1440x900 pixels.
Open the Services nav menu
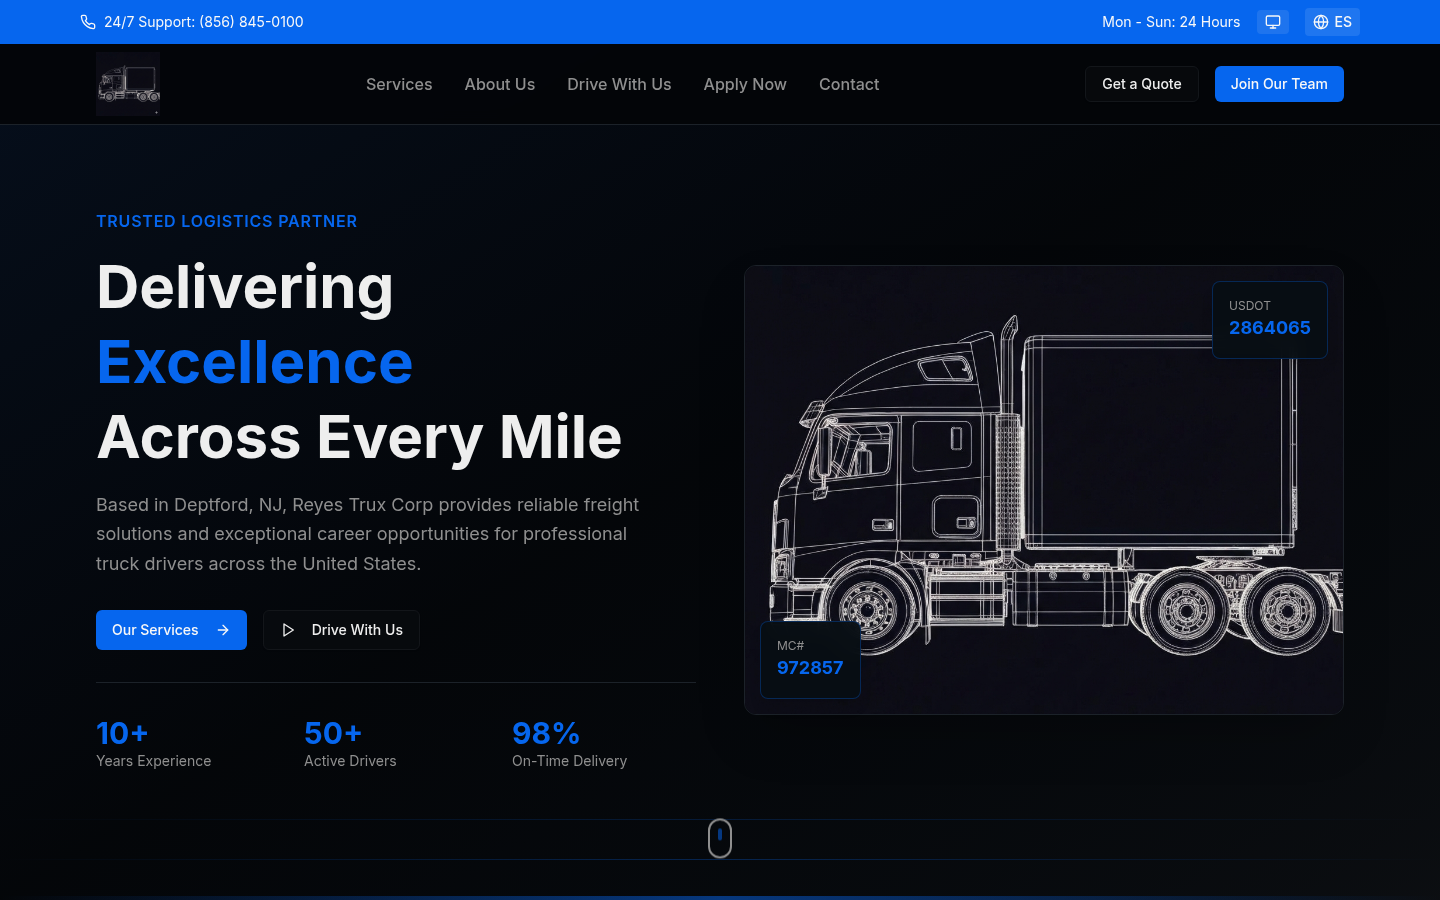(399, 84)
